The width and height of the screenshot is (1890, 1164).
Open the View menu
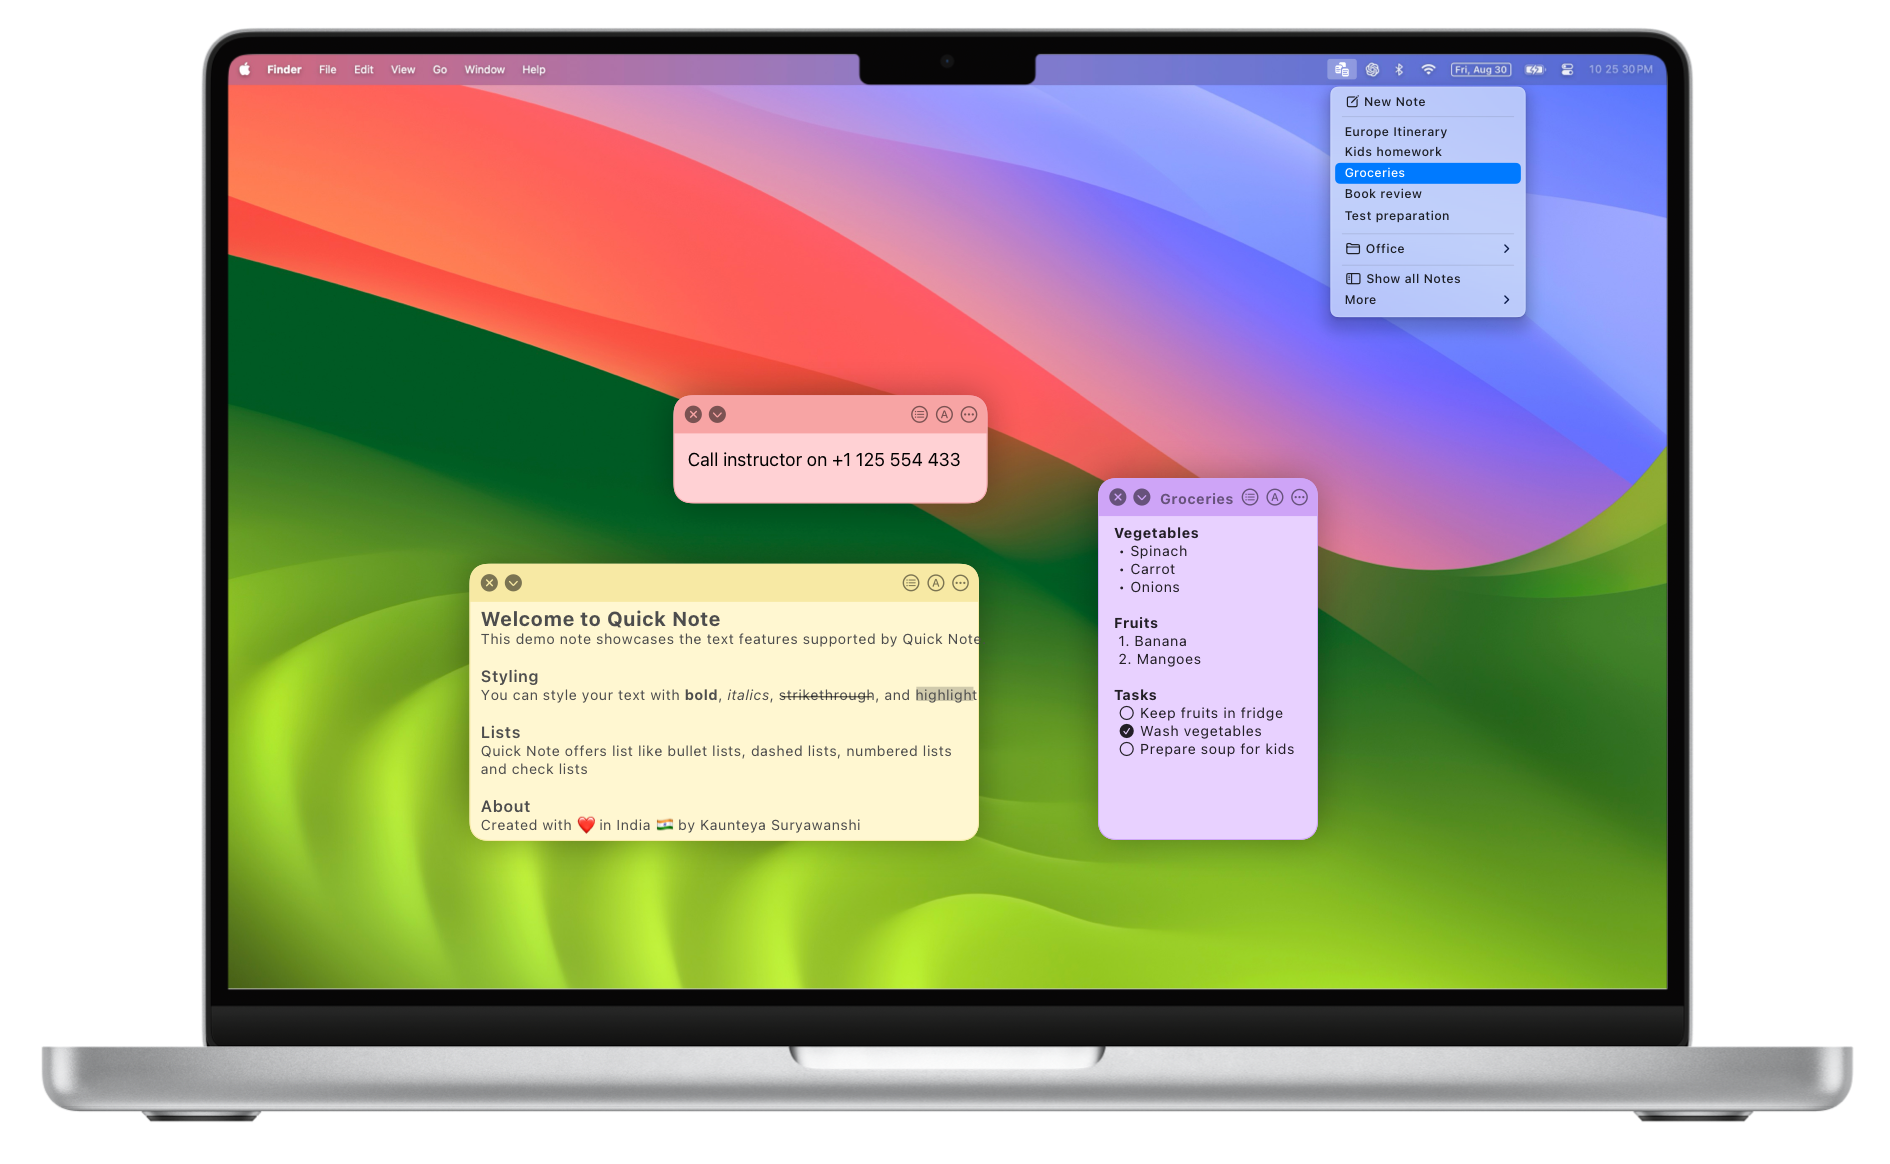(x=402, y=70)
